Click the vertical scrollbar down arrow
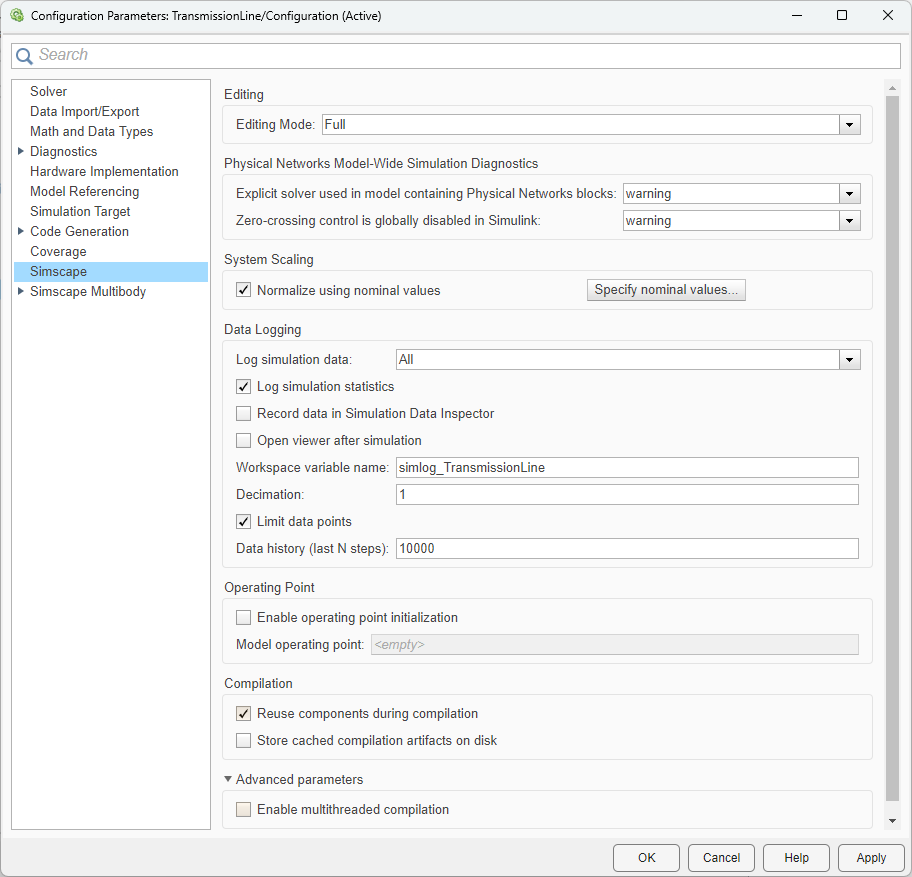912x877 pixels. click(892, 820)
